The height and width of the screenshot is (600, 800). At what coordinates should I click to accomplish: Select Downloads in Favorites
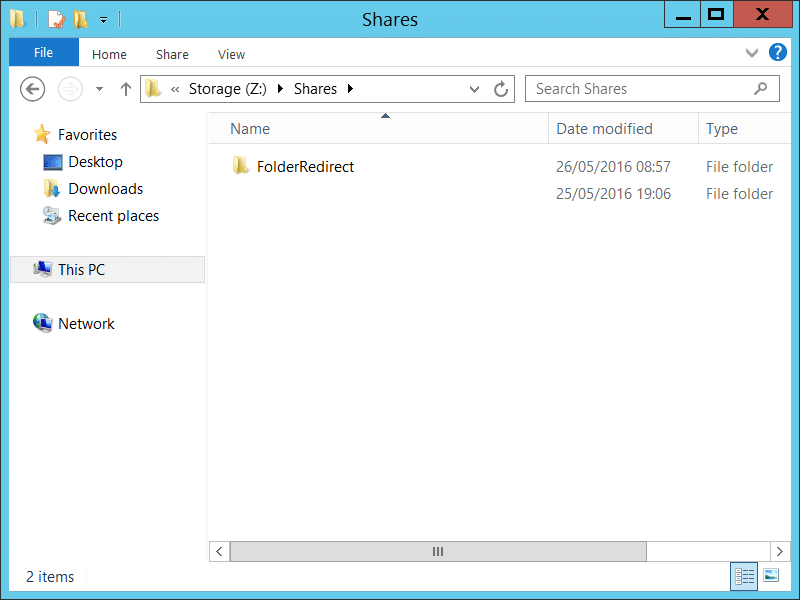tap(106, 189)
